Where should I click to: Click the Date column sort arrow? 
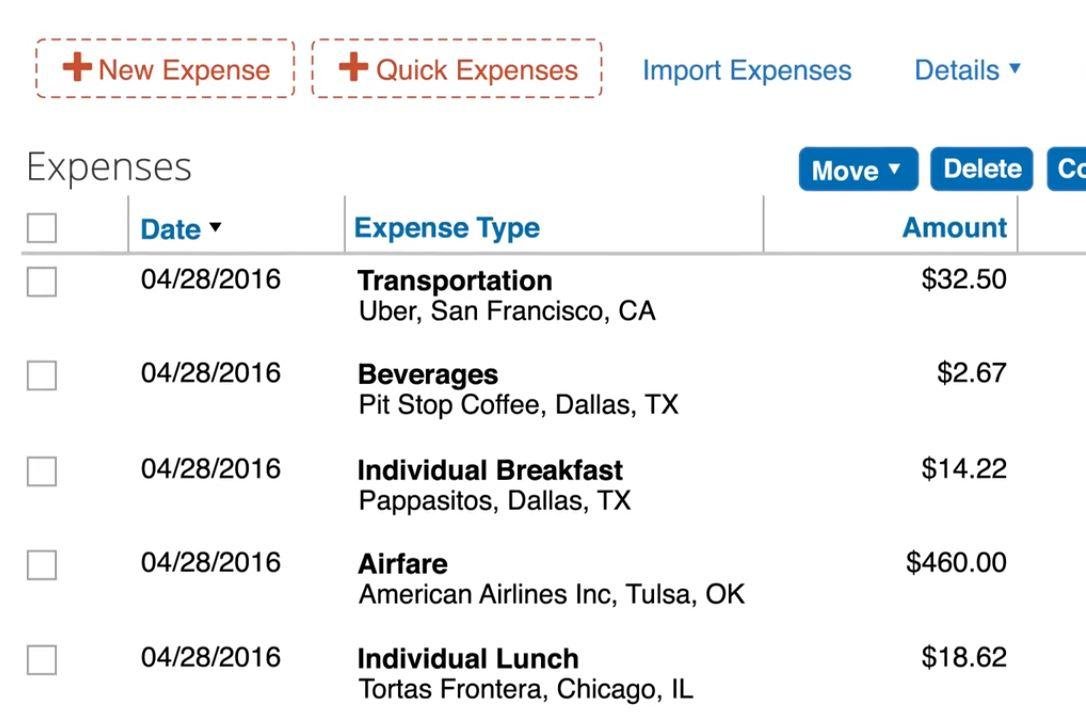215,228
